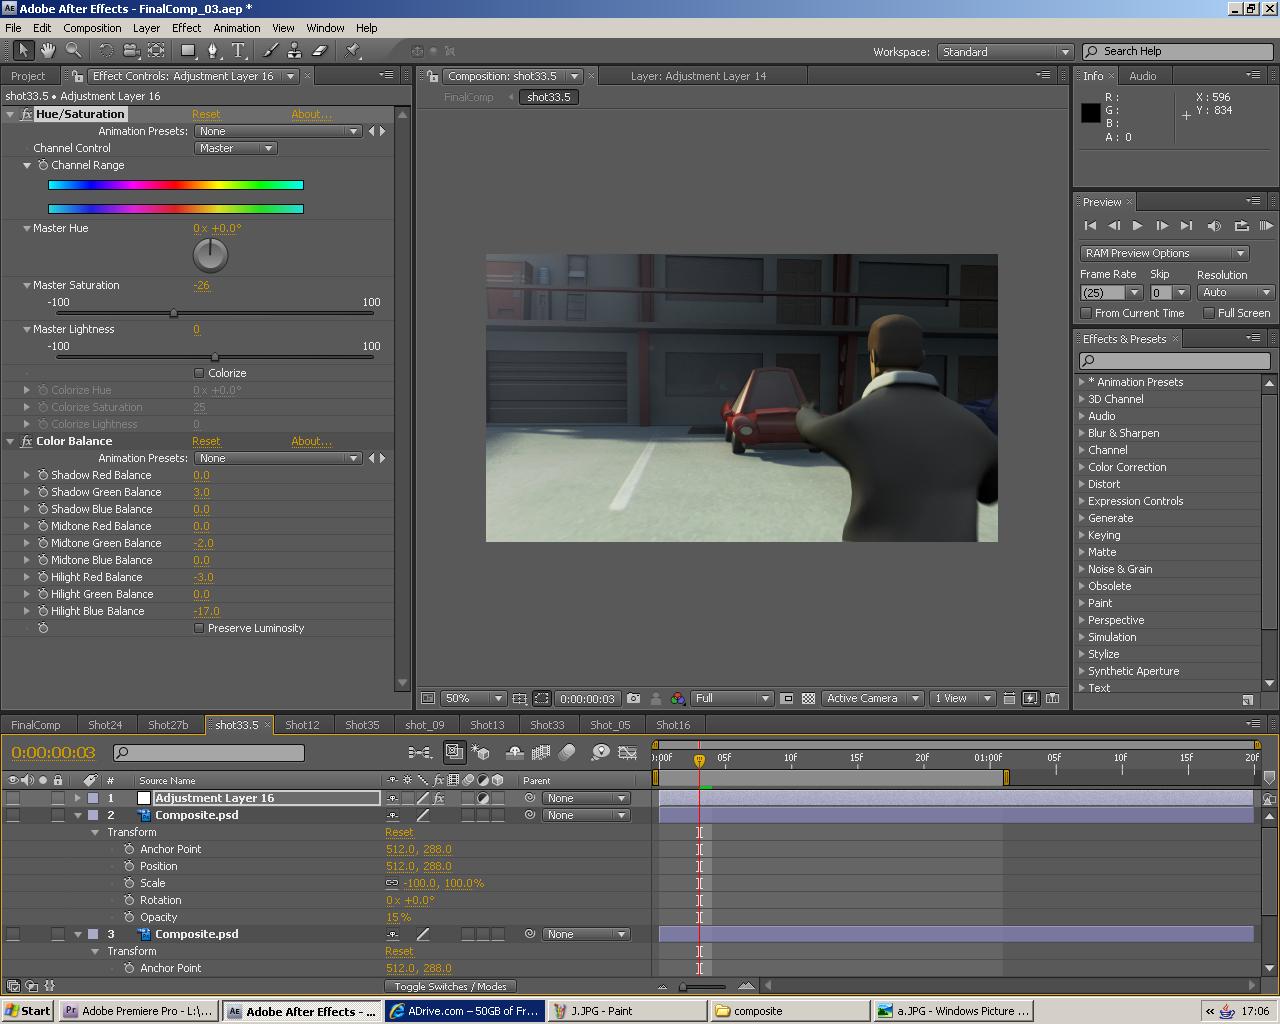Open About link for Color Balance
Screen dimensions: 1280x1024
pyautogui.click(x=312, y=441)
